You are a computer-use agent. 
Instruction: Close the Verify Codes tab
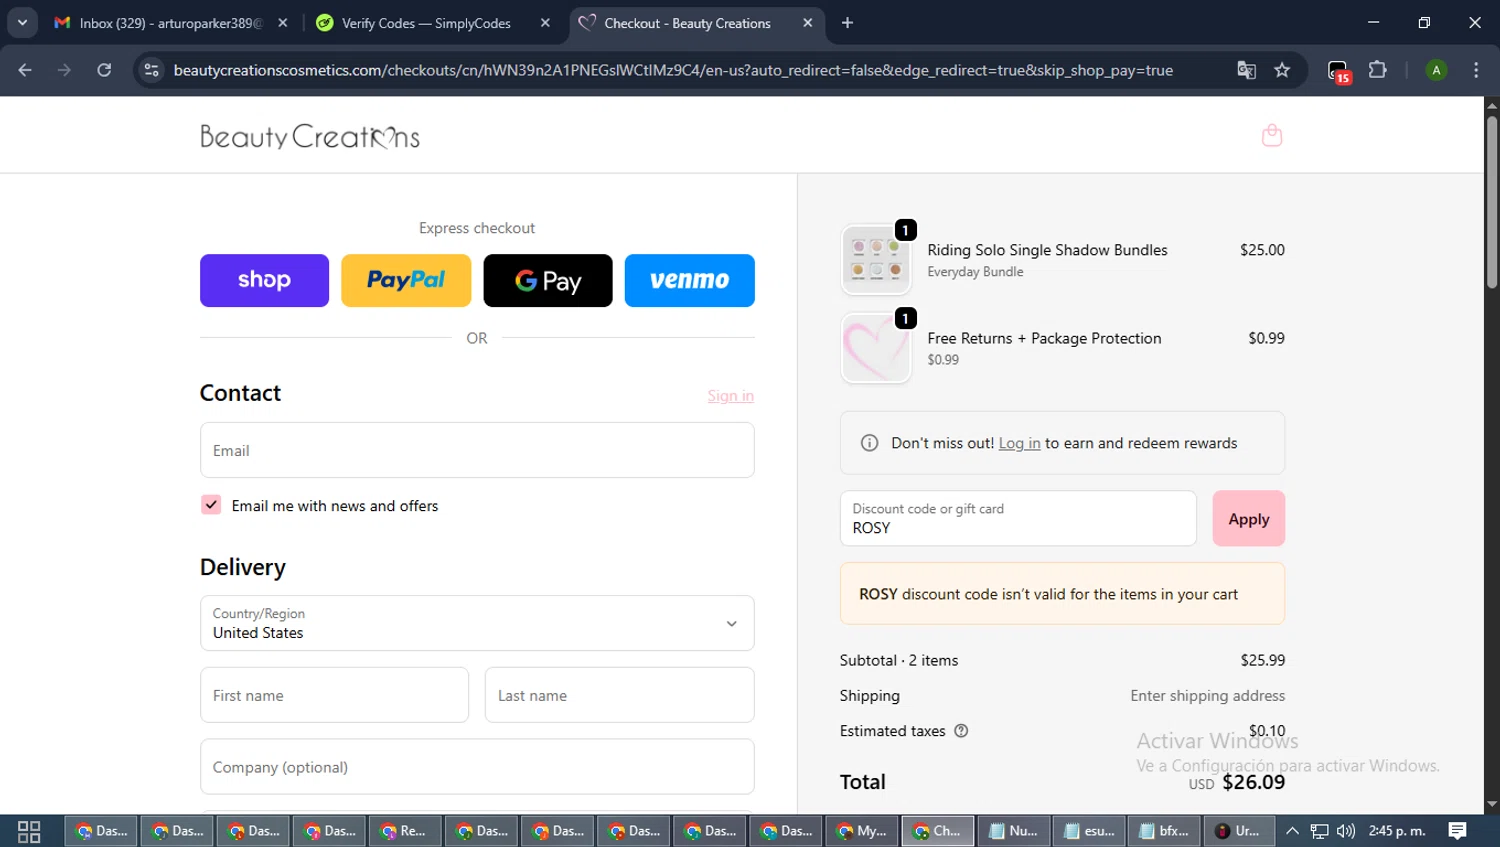545,23
